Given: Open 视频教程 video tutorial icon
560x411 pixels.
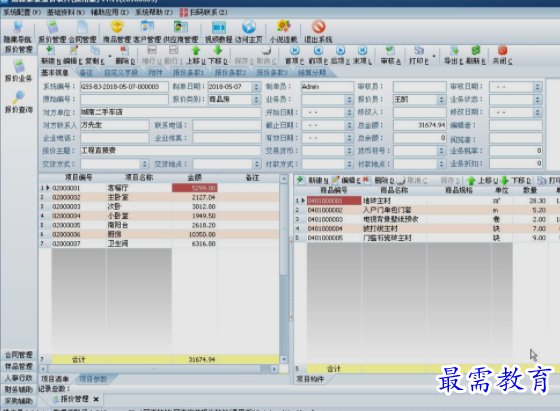Looking at the screenshot, I should [x=219, y=31].
